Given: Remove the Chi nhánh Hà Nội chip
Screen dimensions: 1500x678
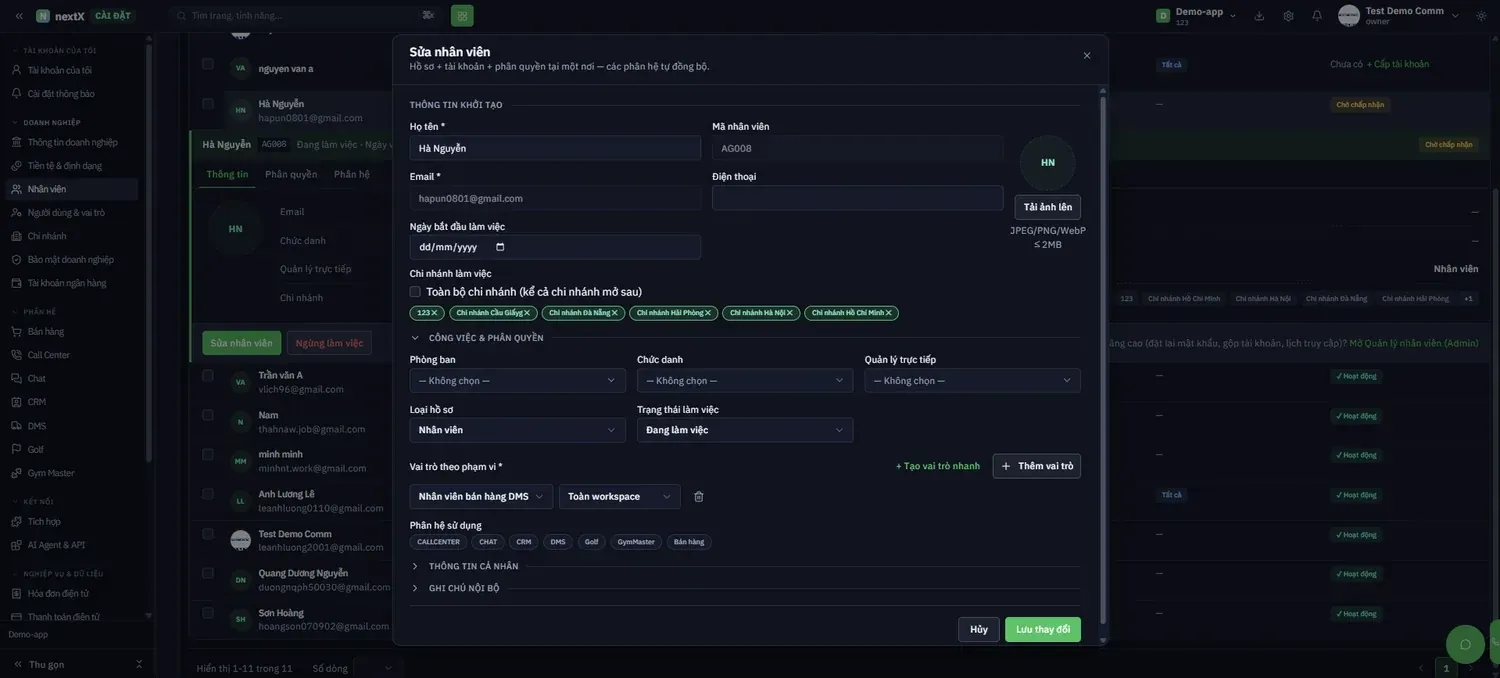Looking at the screenshot, I should (790, 313).
